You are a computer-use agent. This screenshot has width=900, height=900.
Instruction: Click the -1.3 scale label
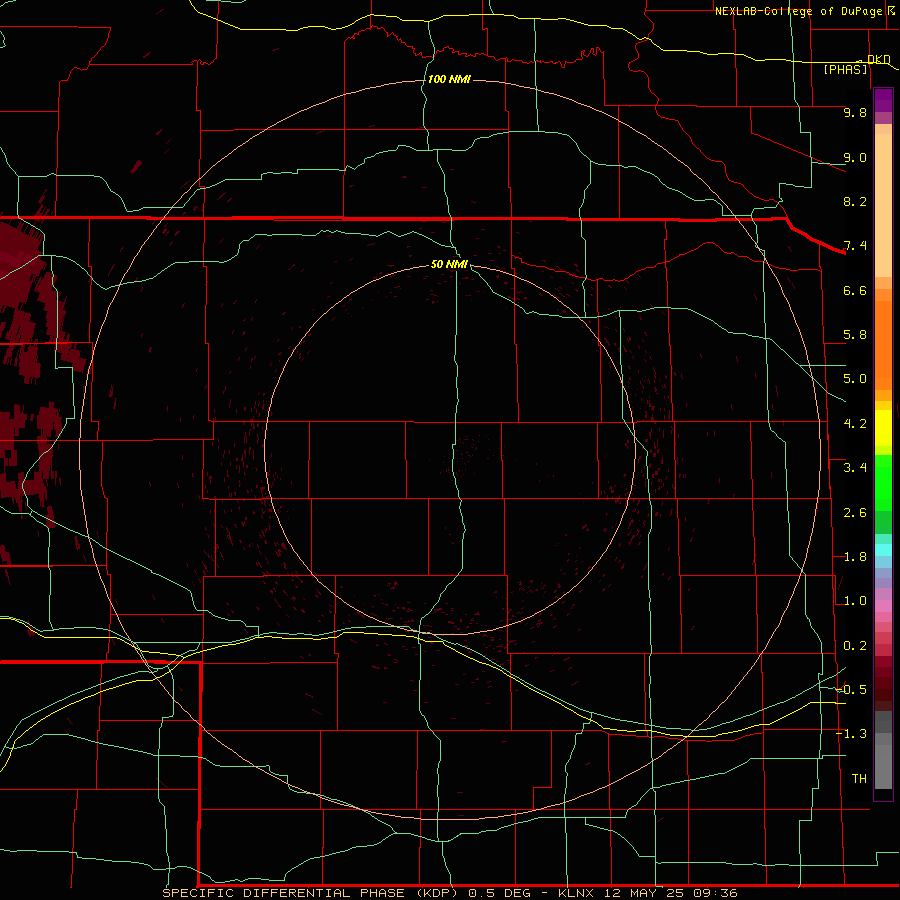pos(852,734)
